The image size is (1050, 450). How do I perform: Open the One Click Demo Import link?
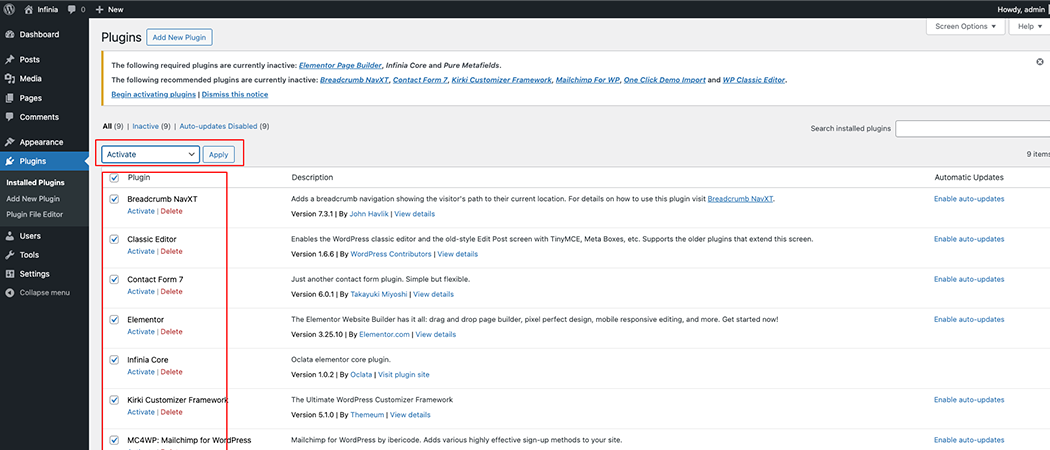coord(664,80)
